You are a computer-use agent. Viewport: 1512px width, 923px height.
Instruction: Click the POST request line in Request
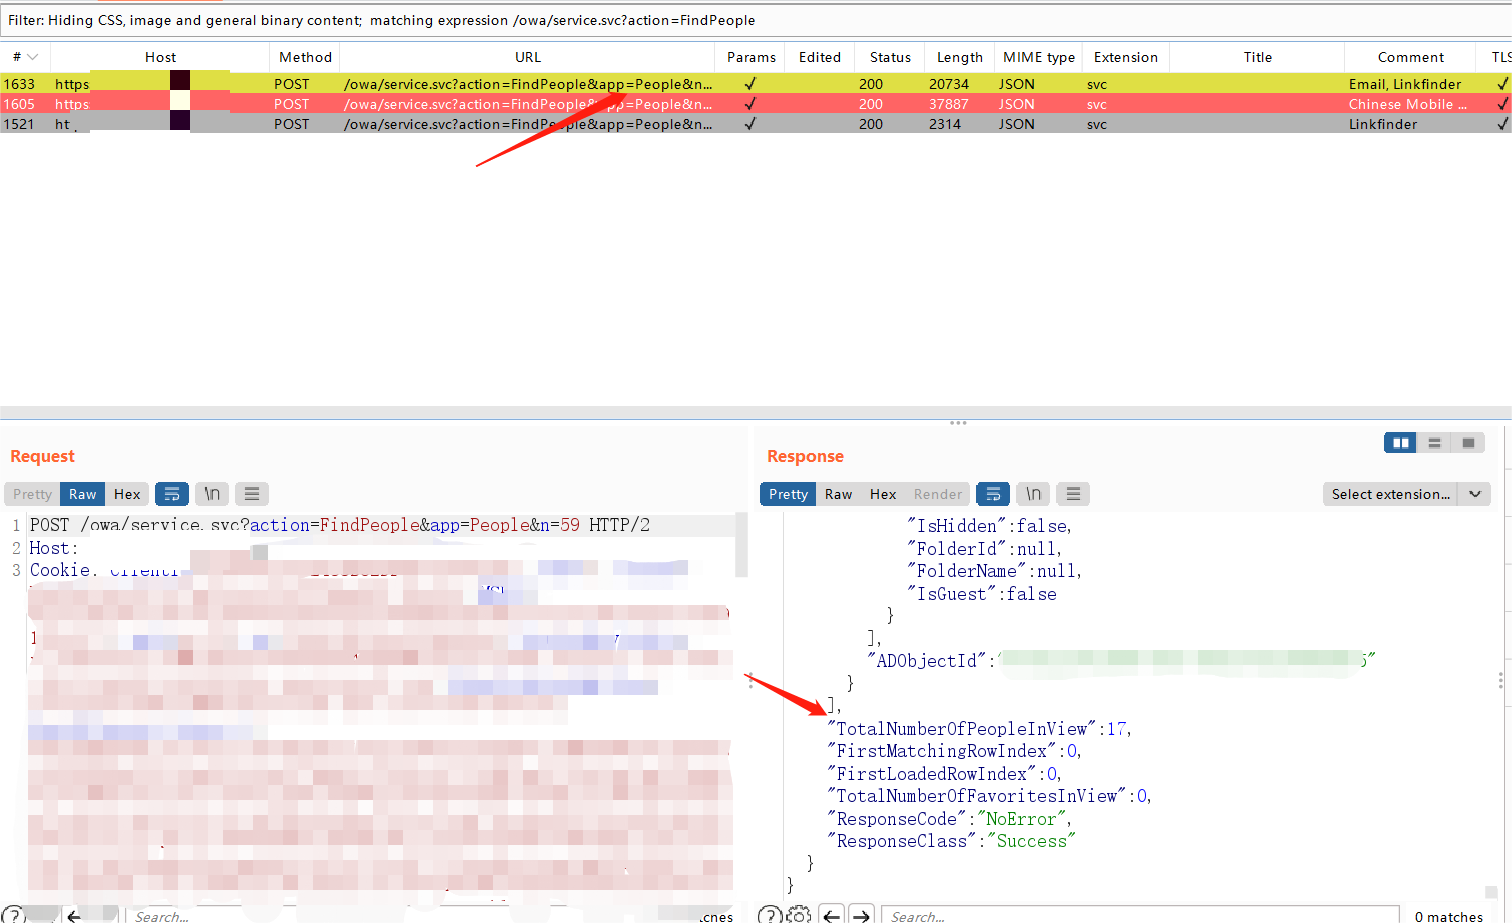point(340,525)
